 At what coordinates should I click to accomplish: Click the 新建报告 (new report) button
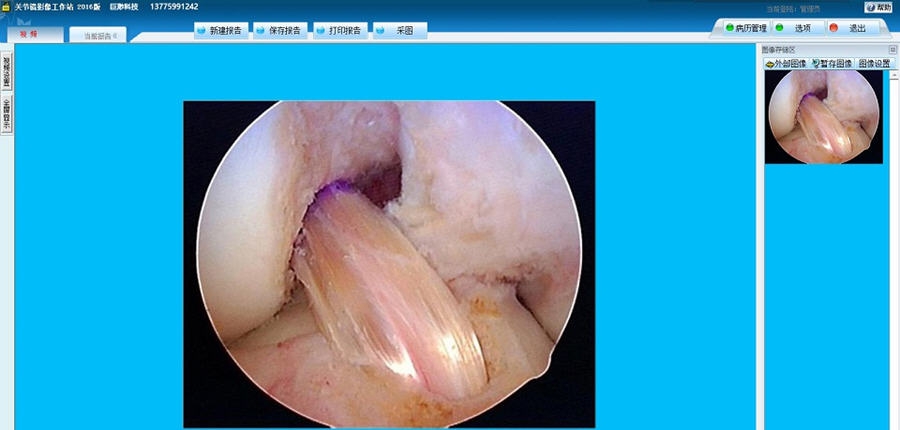pyautogui.click(x=221, y=31)
